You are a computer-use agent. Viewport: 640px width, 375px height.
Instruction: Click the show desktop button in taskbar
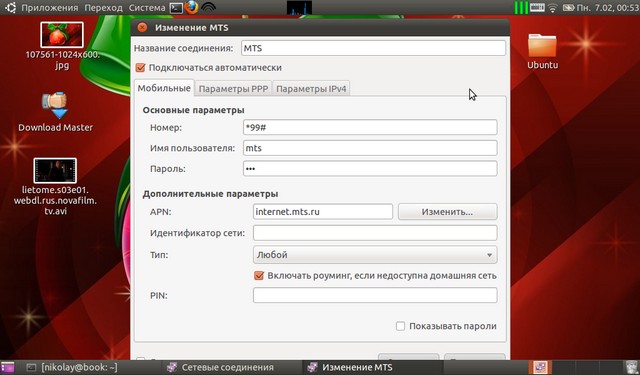coord(7,367)
